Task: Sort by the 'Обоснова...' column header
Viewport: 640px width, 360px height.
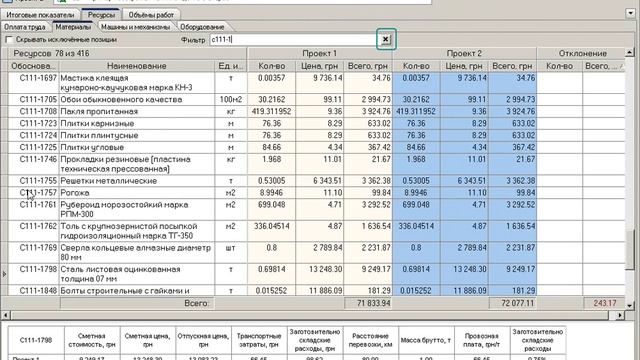Action: coord(32,66)
